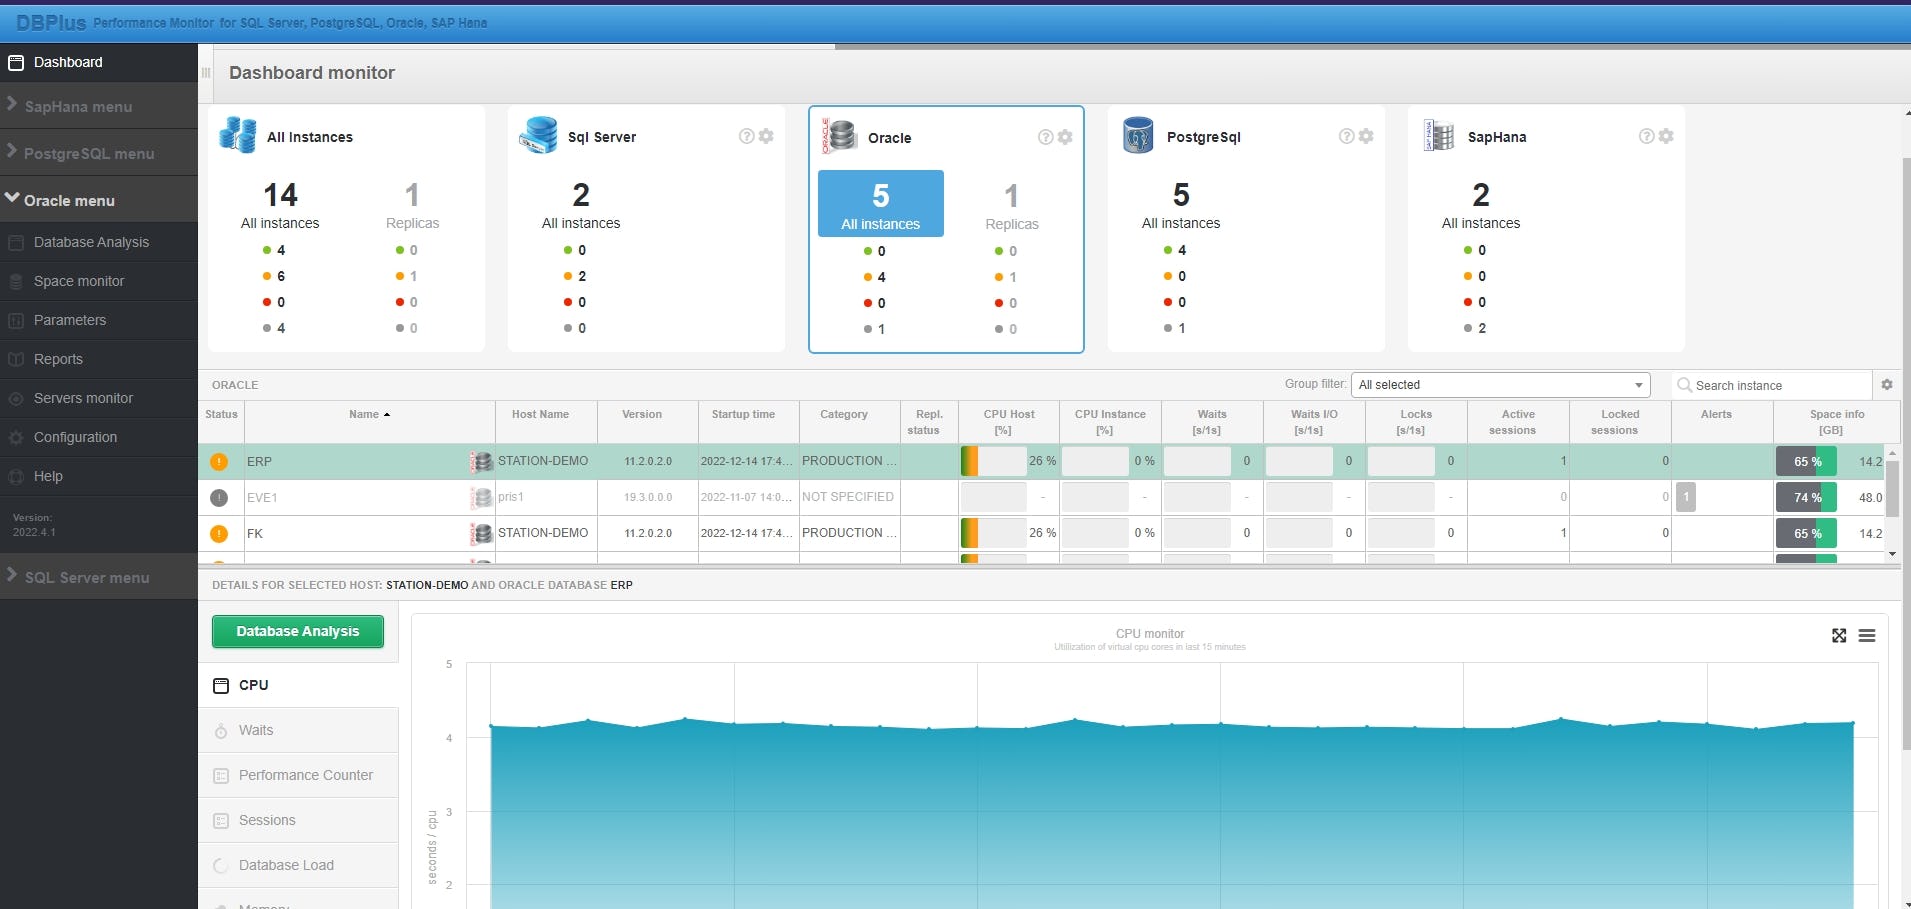Open the Reports section
The image size is (1911, 909).
click(58, 358)
